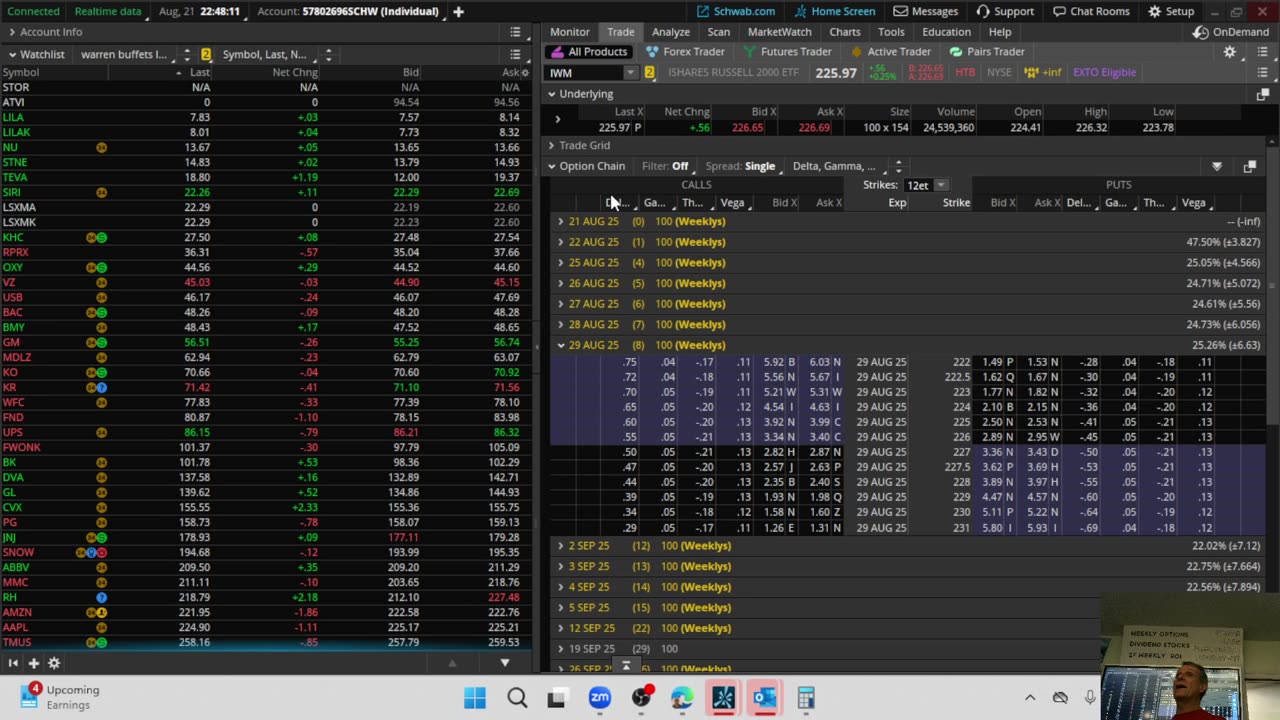
Task: Open Forex Trader
Action: (x=685, y=52)
